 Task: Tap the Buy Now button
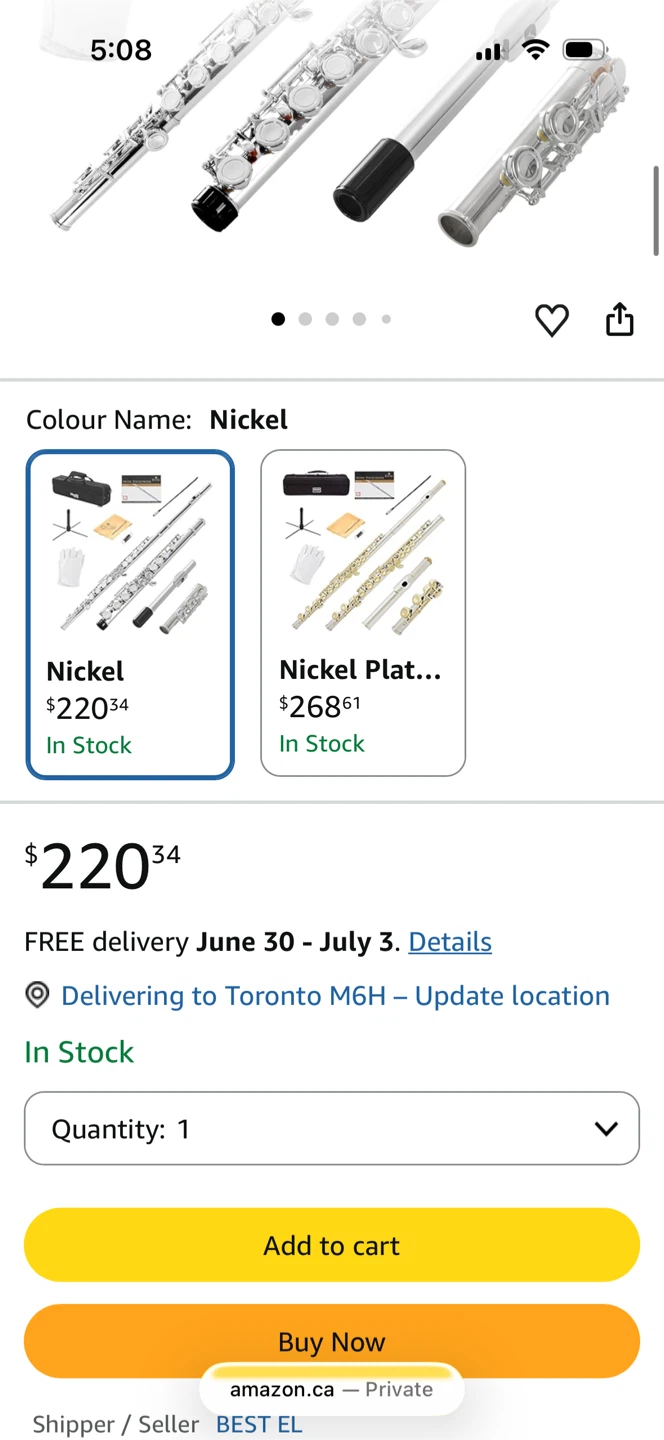click(332, 1341)
